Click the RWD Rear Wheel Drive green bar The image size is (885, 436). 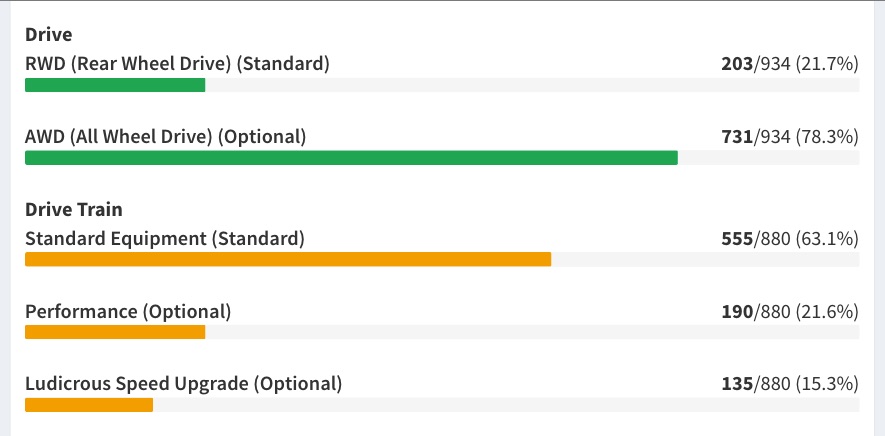coord(115,85)
